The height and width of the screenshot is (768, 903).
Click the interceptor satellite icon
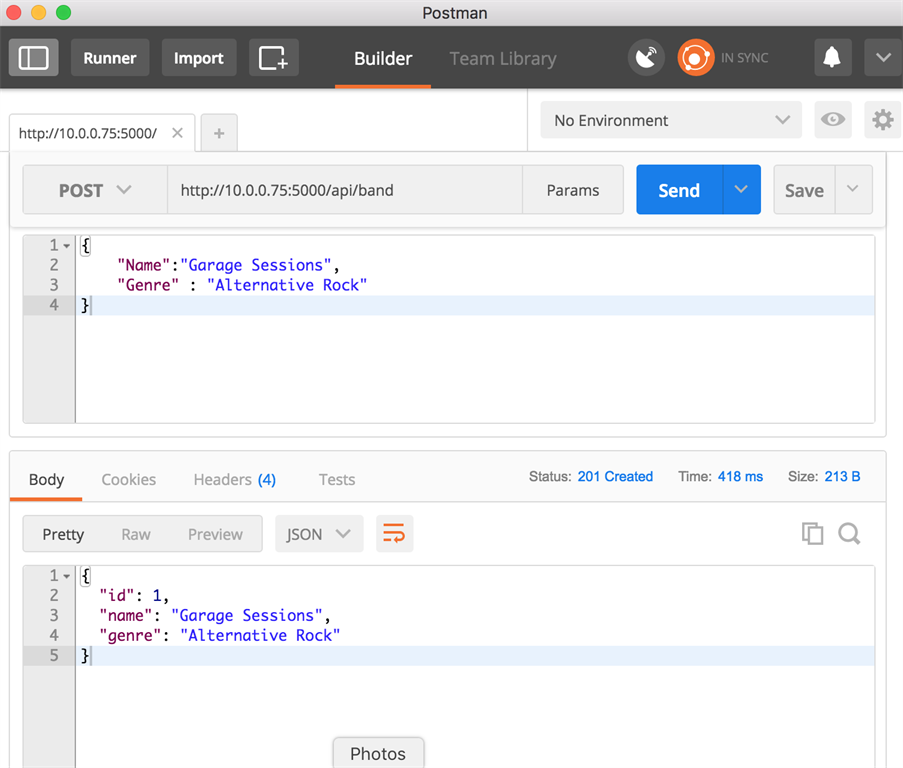tap(646, 58)
